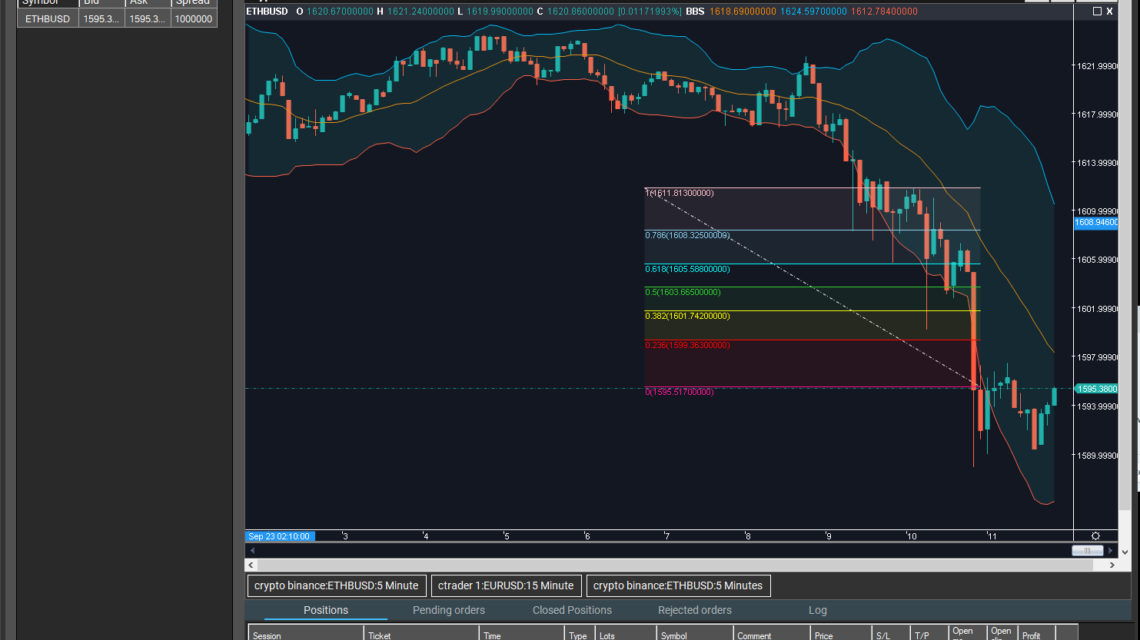
Task: Sort positions by Profit column header
Action: click(1031, 635)
